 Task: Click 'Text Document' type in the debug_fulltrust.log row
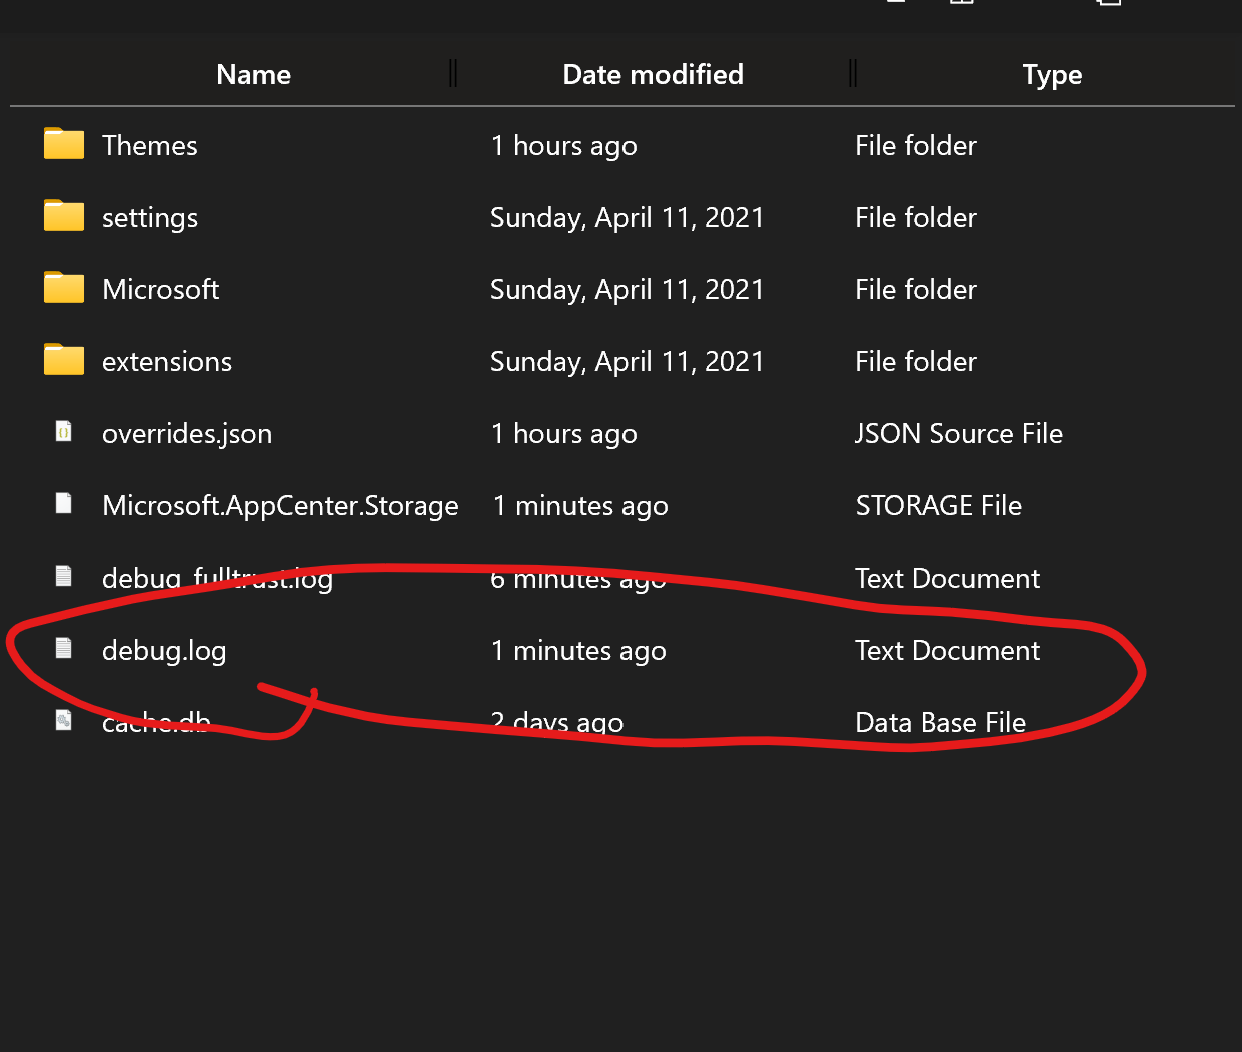(x=948, y=578)
